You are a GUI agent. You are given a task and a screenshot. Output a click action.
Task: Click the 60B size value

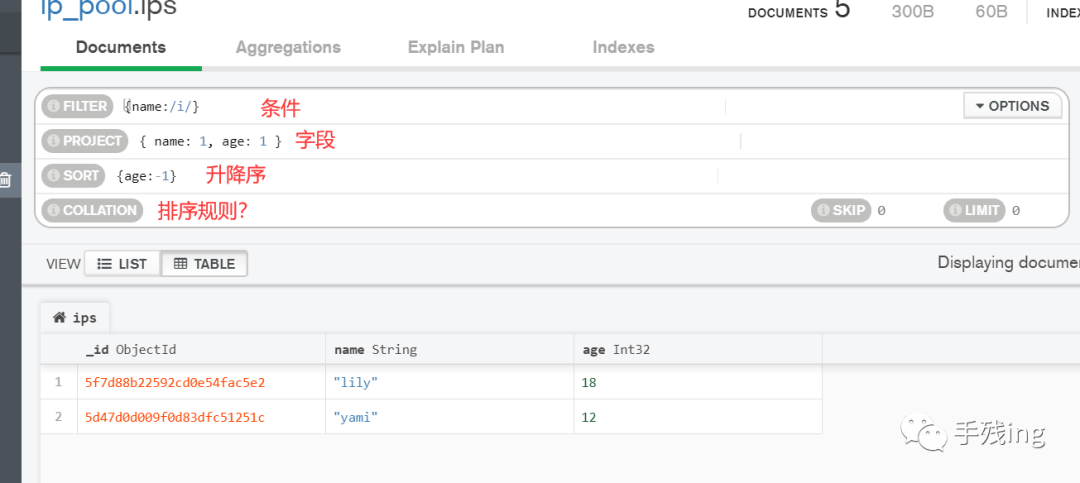[x=991, y=11]
